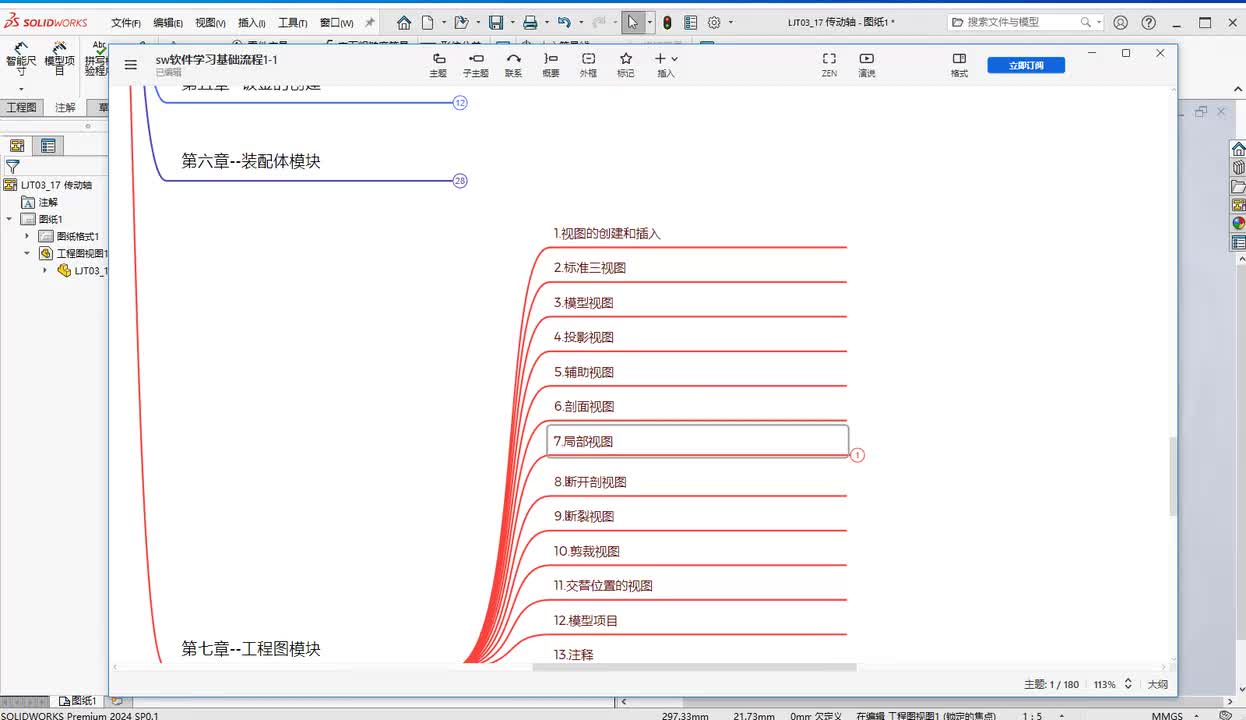Switch to the 工程图 tab
The width and height of the screenshot is (1246, 720).
(x=22, y=107)
